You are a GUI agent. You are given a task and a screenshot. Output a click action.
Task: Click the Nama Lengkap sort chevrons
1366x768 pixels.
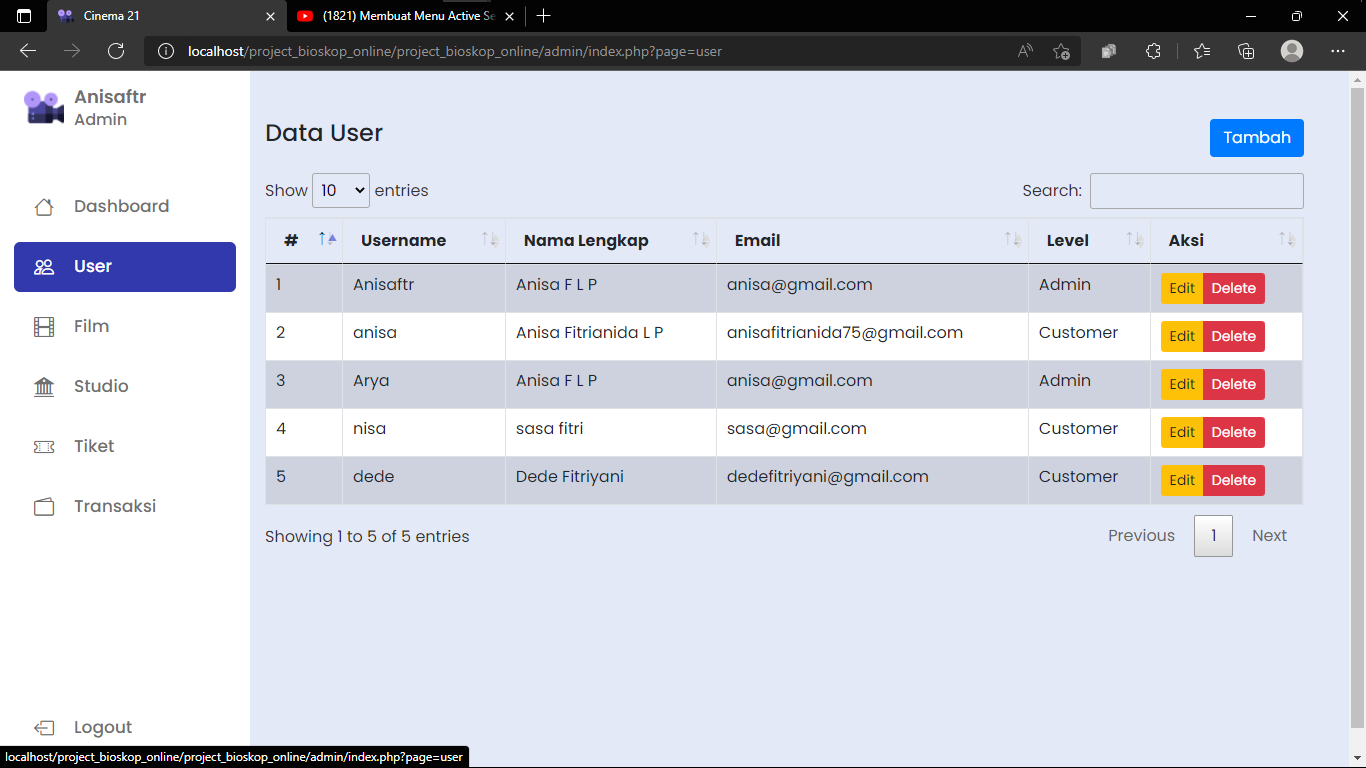(703, 240)
